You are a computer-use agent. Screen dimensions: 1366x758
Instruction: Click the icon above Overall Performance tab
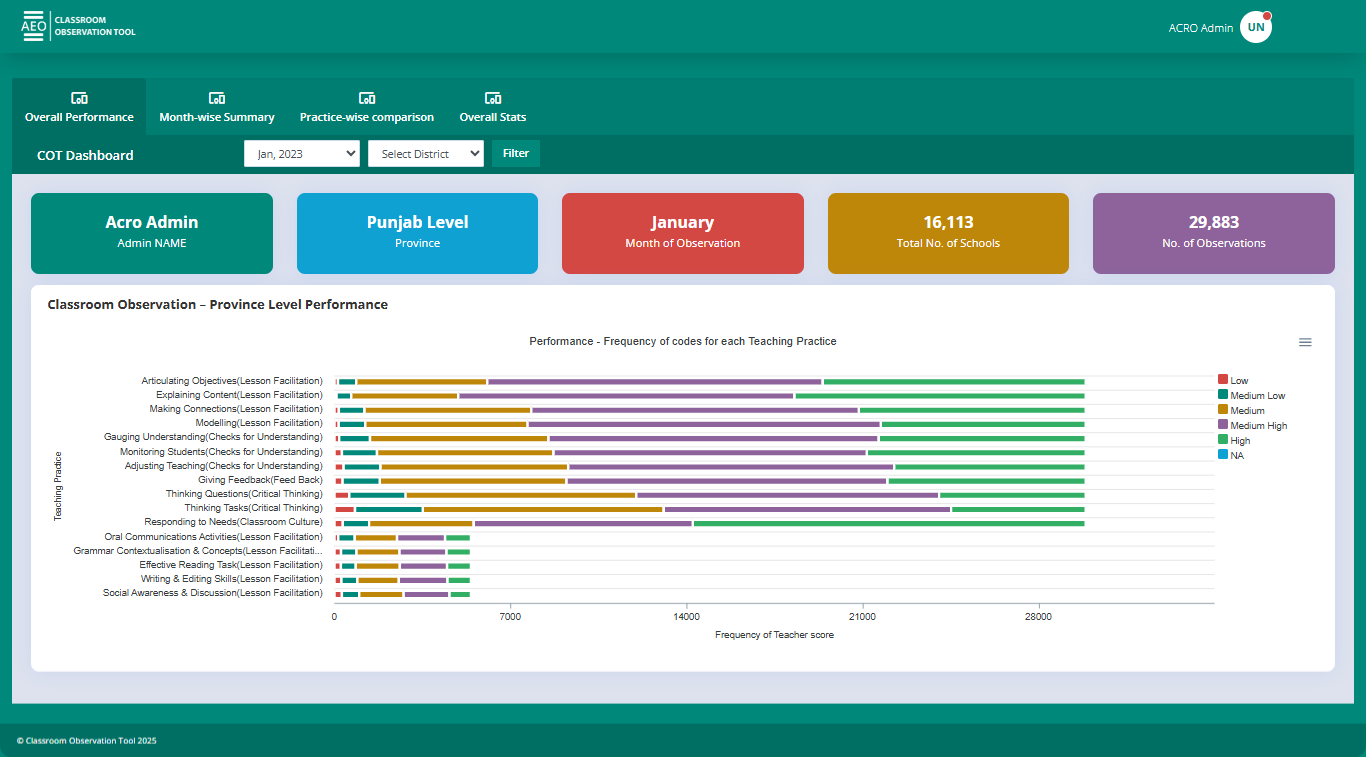point(79,98)
